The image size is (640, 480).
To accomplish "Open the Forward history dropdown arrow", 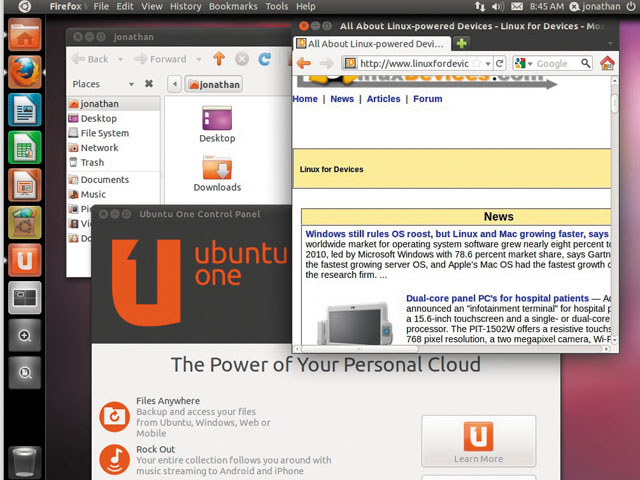I will (199, 60).
